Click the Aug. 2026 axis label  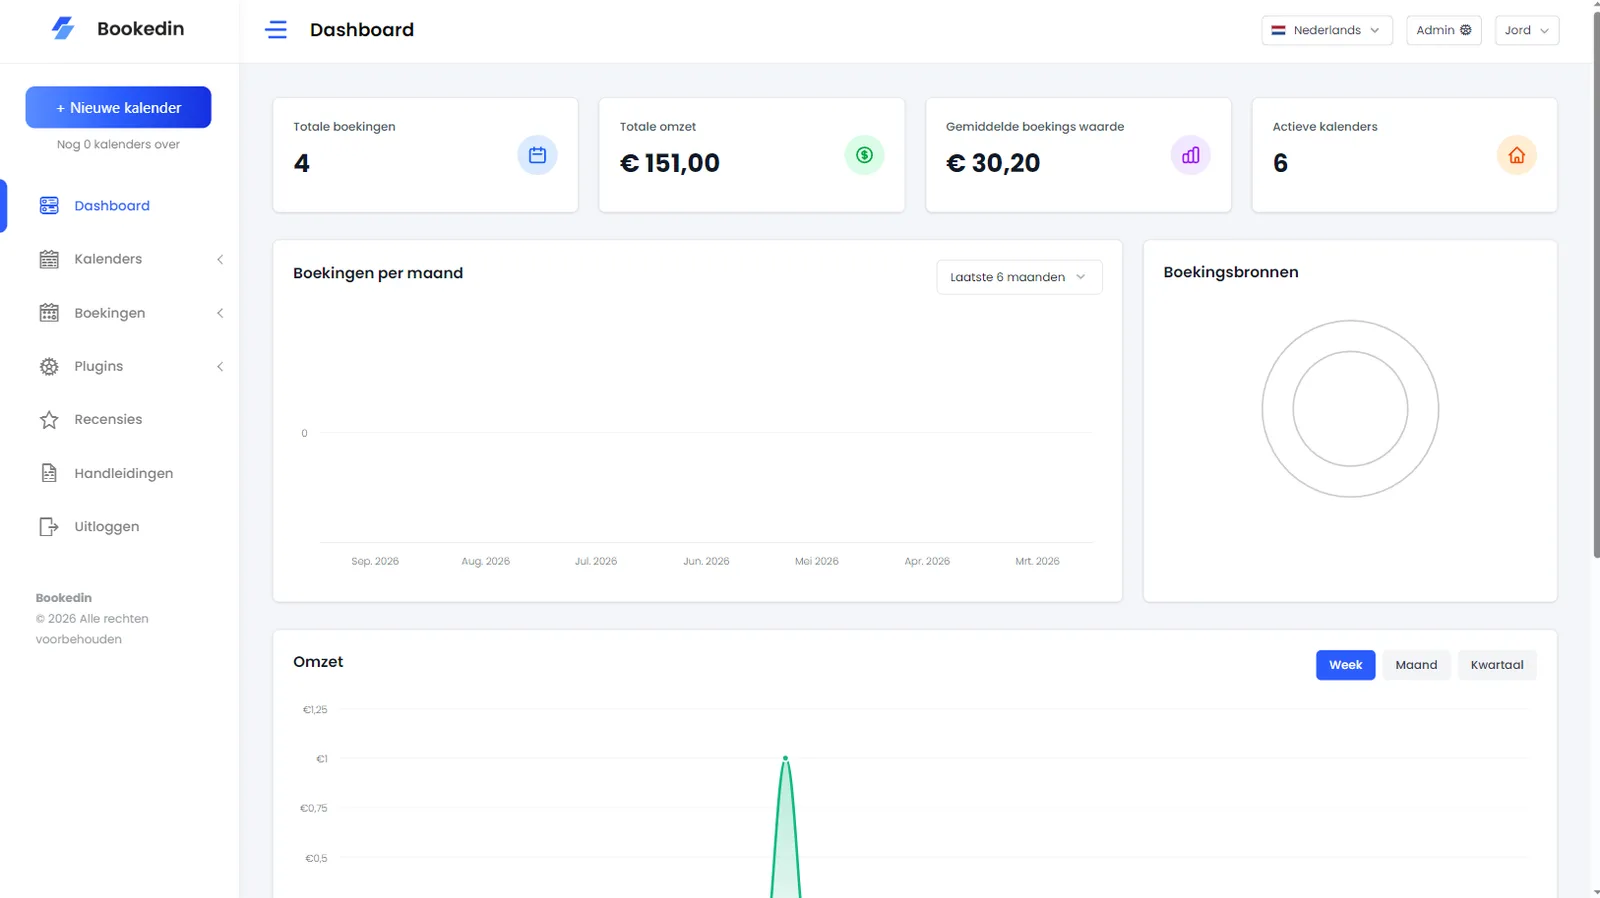tap(485, 561)
